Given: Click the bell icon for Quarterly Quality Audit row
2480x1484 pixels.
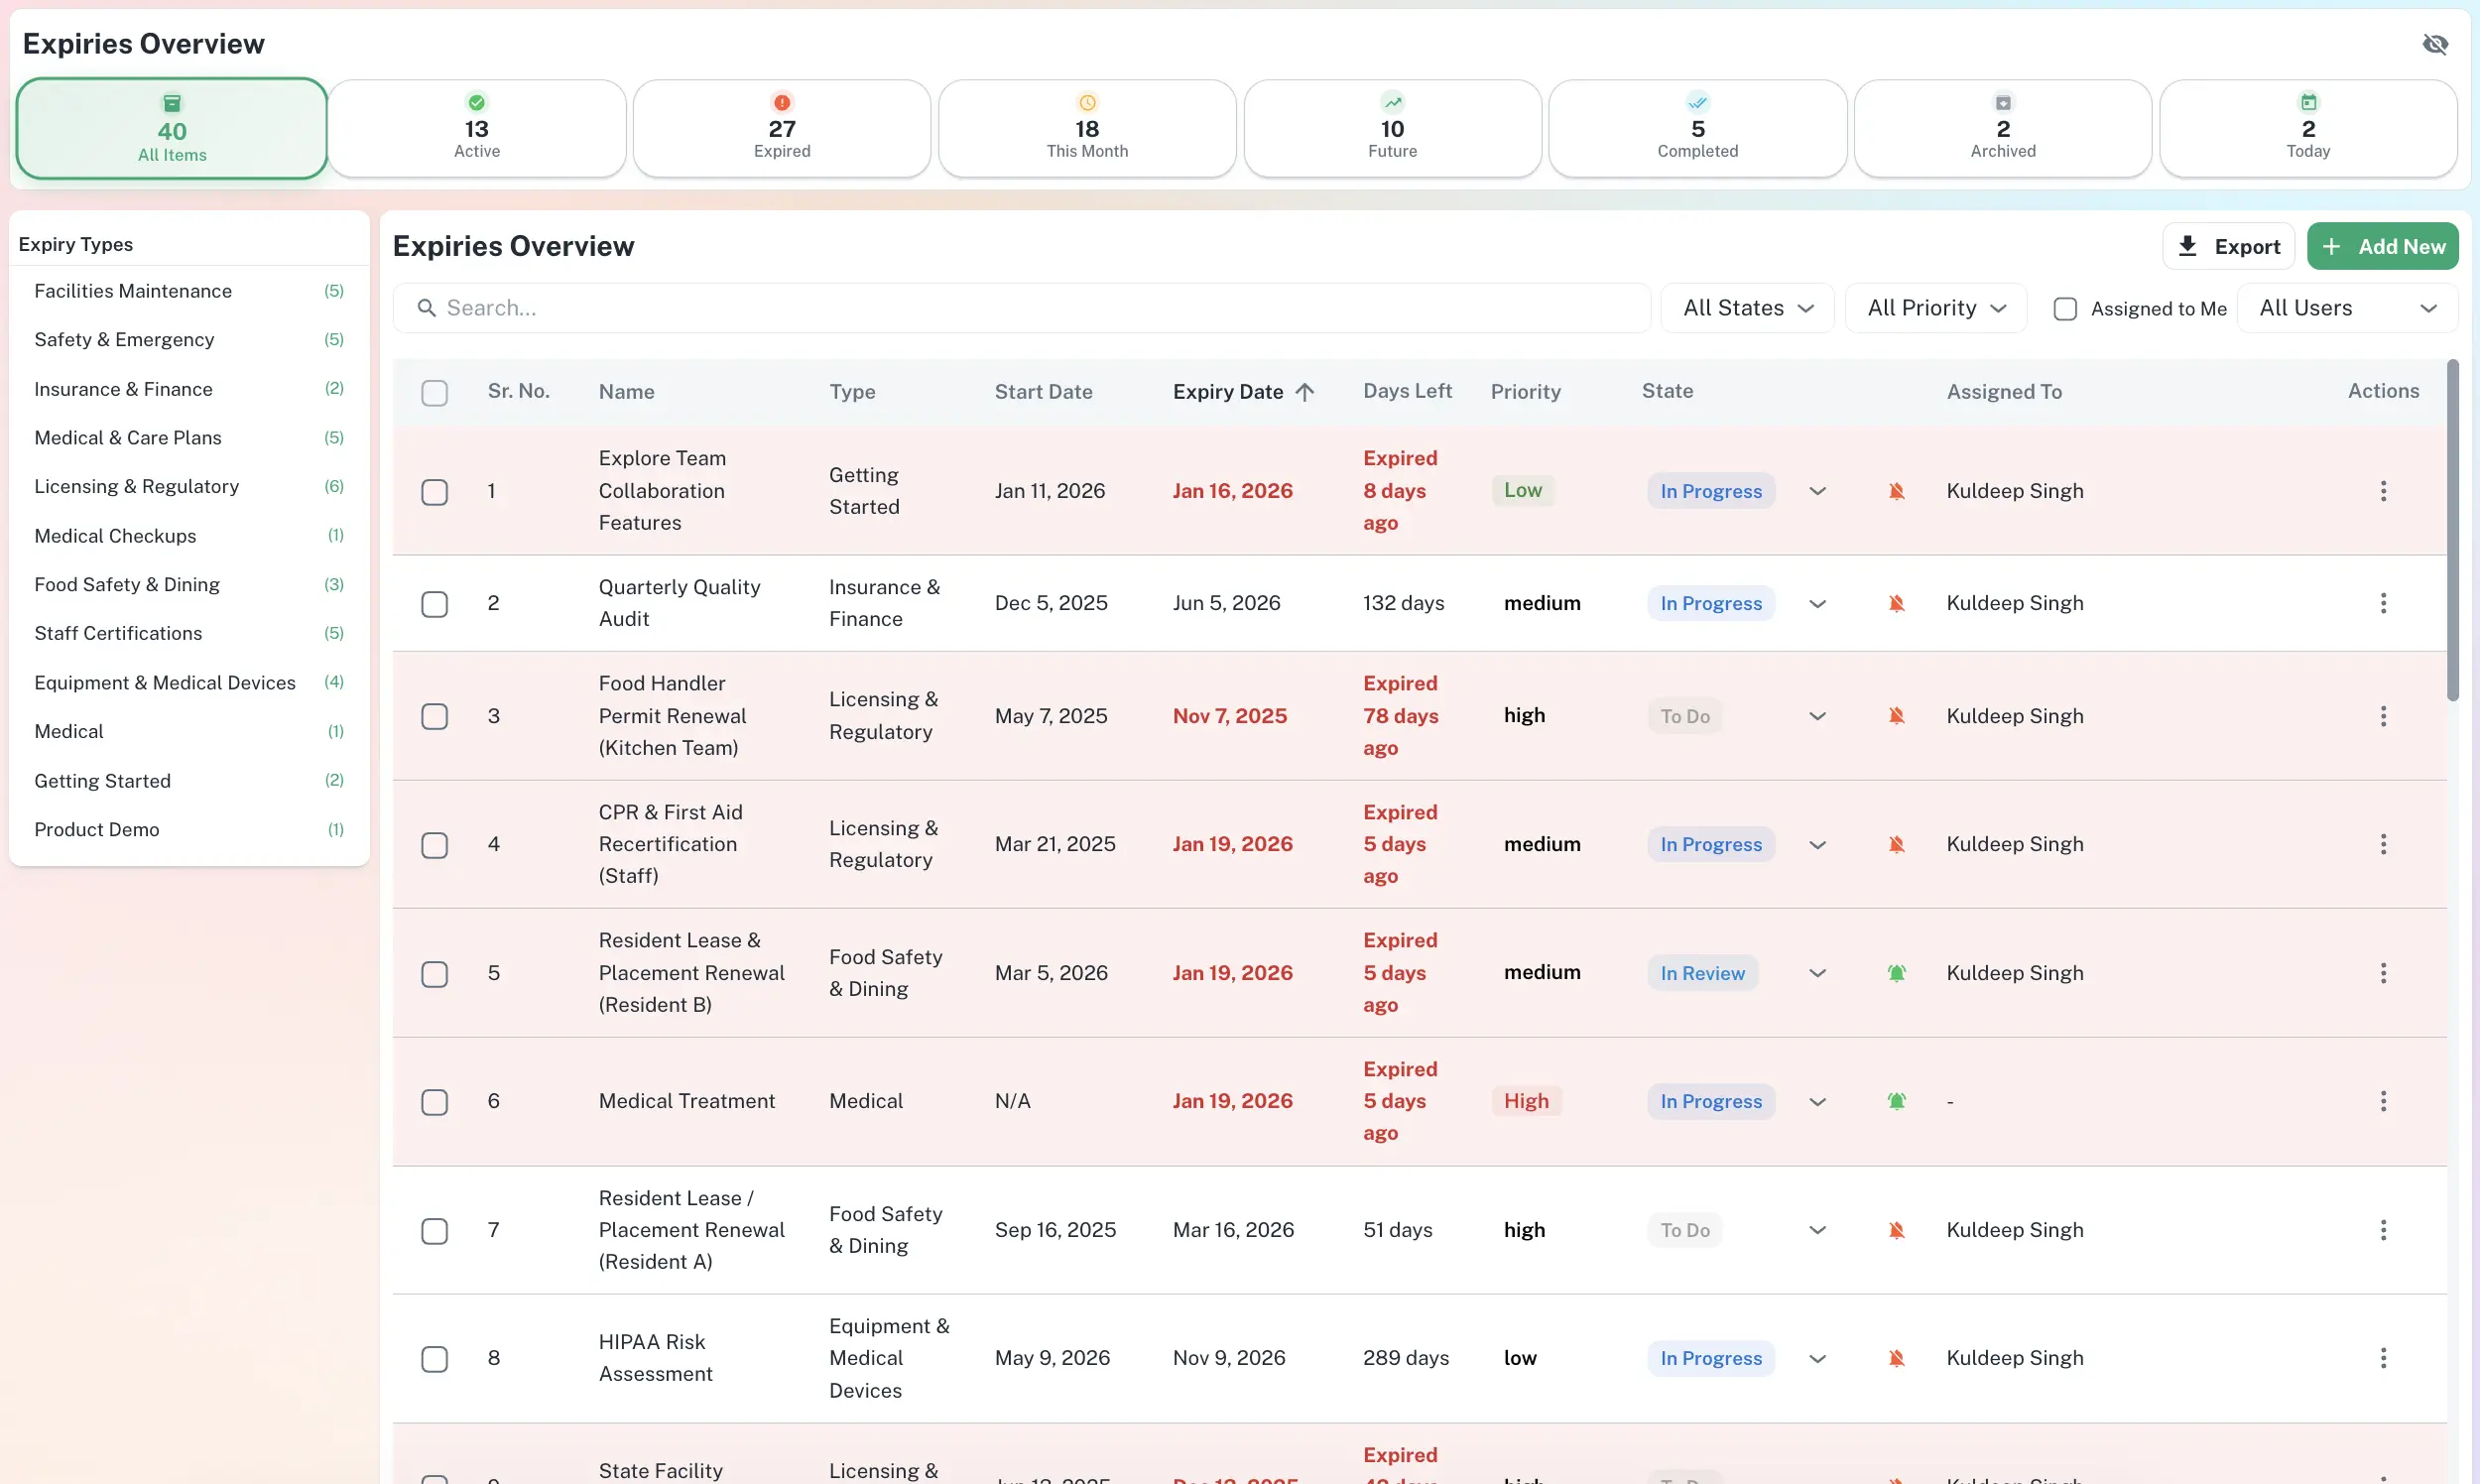Looking at the screenshot, I should [x=1896, y=603].
